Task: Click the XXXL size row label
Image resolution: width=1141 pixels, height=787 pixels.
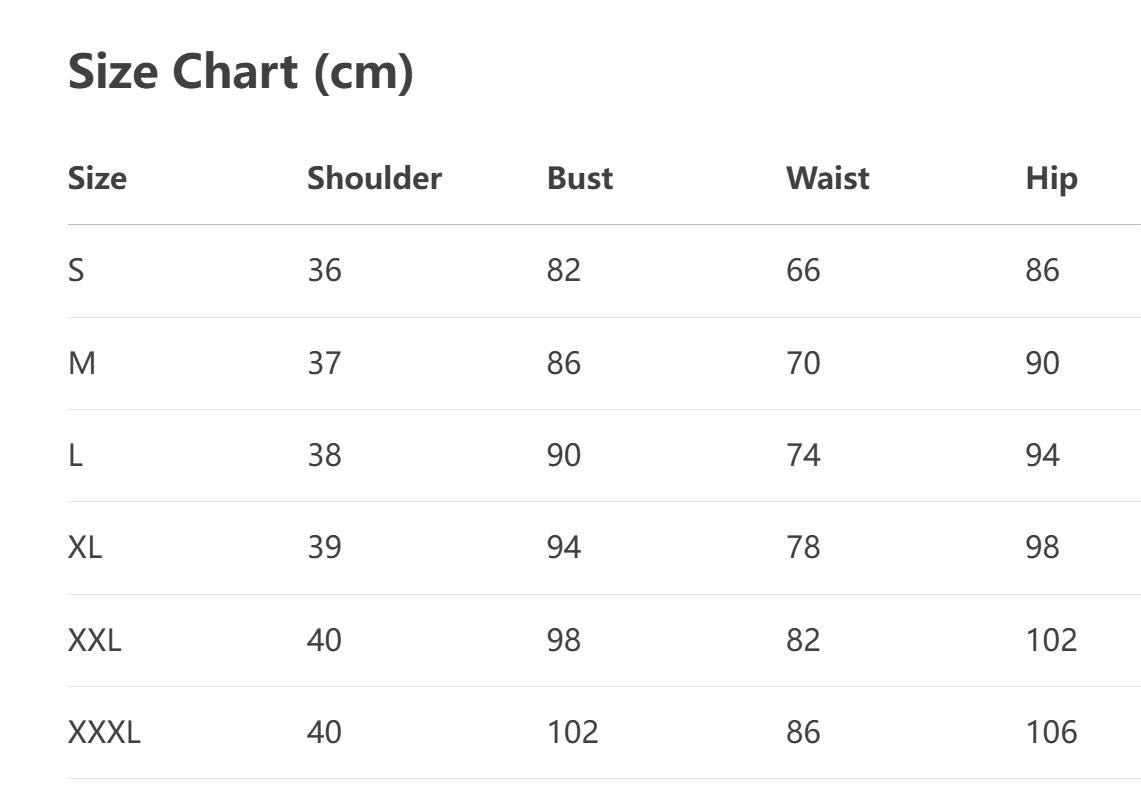Action: click(x=104, y=732)
